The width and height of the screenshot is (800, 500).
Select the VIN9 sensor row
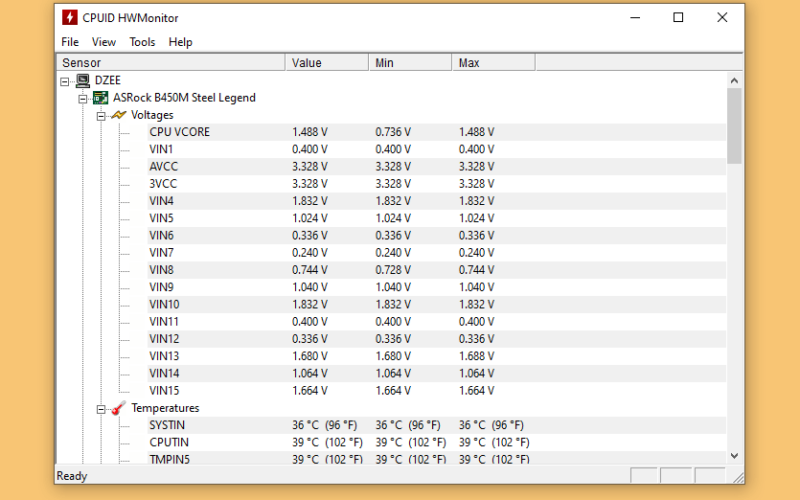[x=437, y=287]
